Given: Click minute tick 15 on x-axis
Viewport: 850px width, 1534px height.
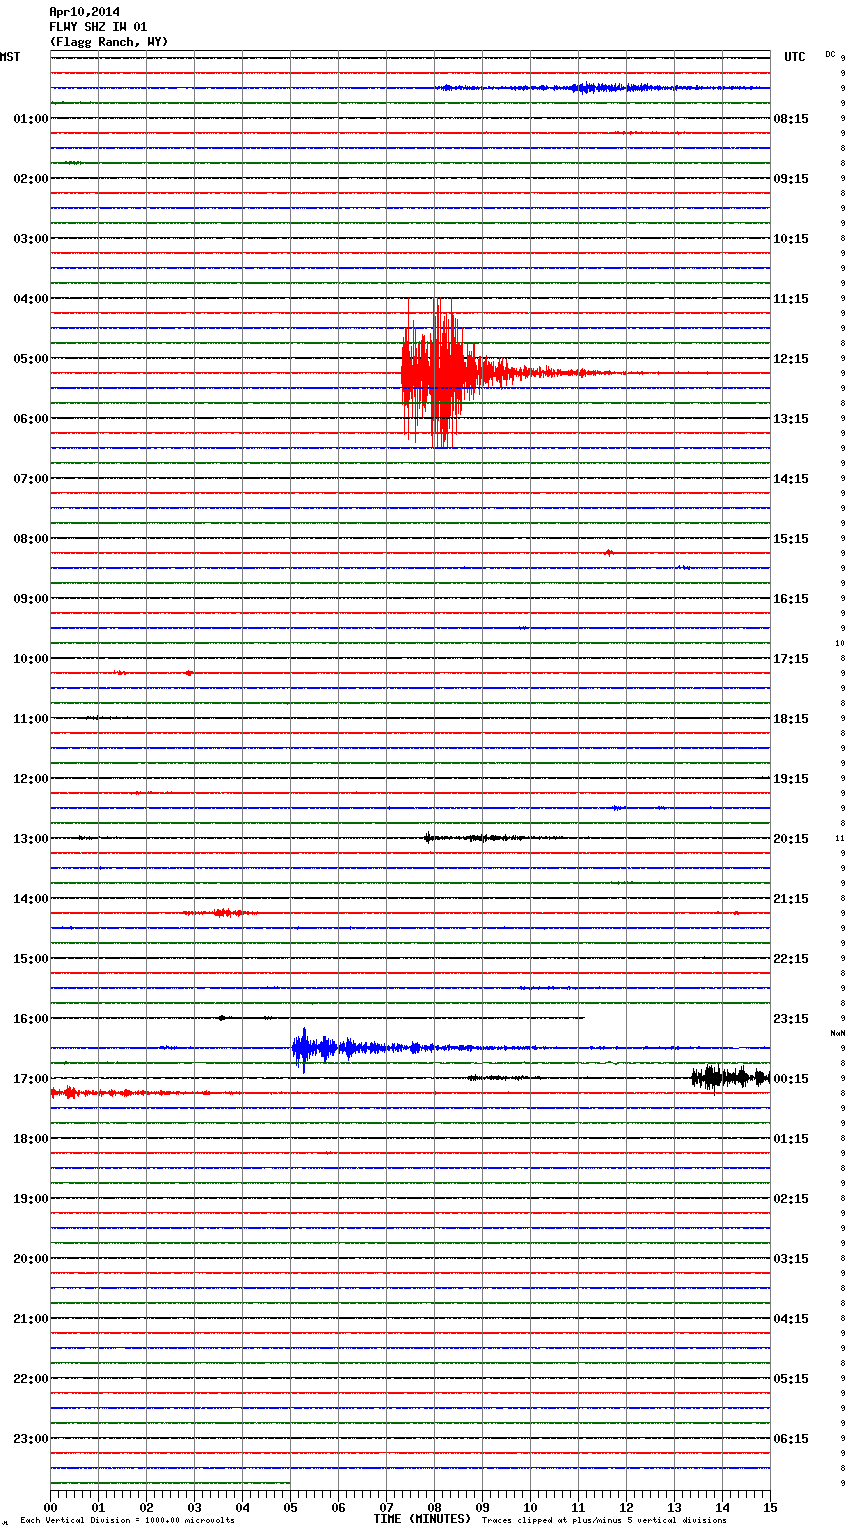Looking at the screenshot, I should (x=770, y=1507).
